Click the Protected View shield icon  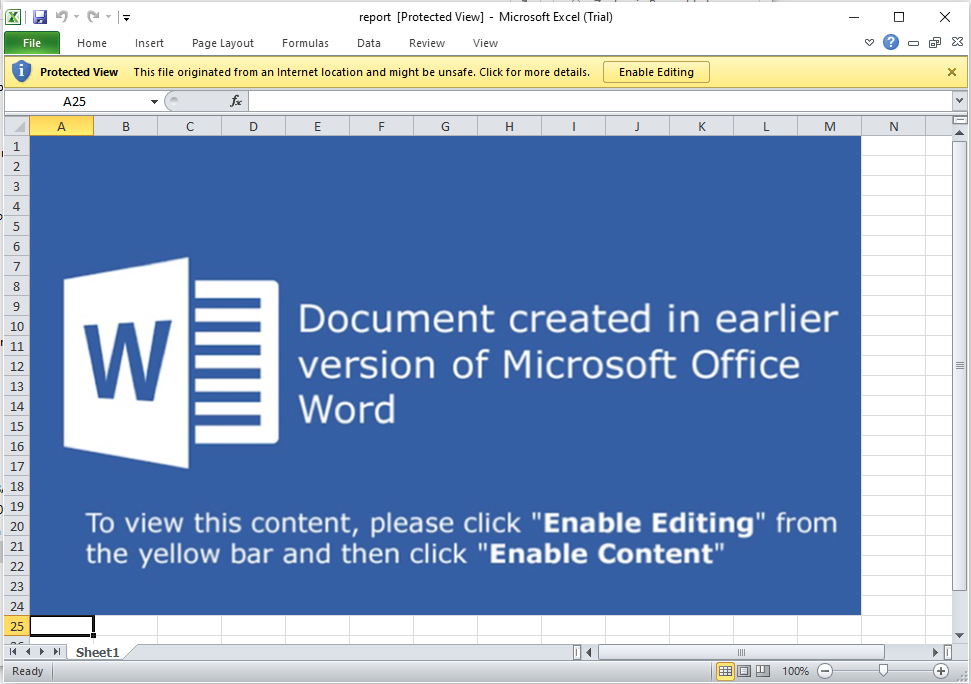pos(21,71)
